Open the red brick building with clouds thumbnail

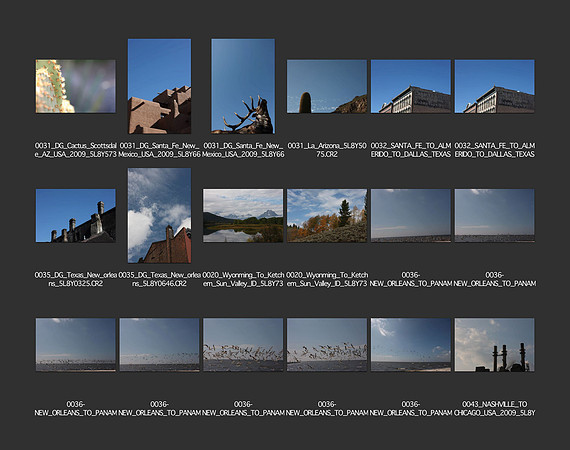159,216
